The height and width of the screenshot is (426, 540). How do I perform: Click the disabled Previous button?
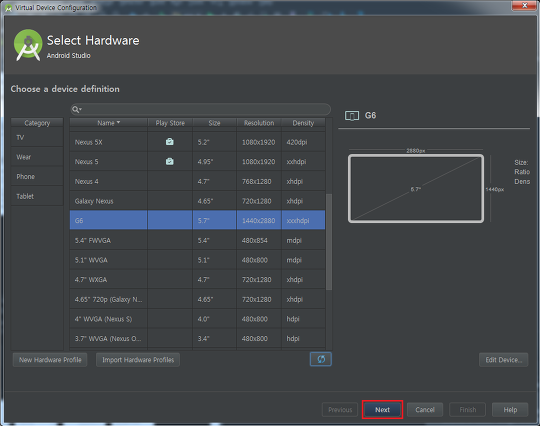tap(340, 410)
